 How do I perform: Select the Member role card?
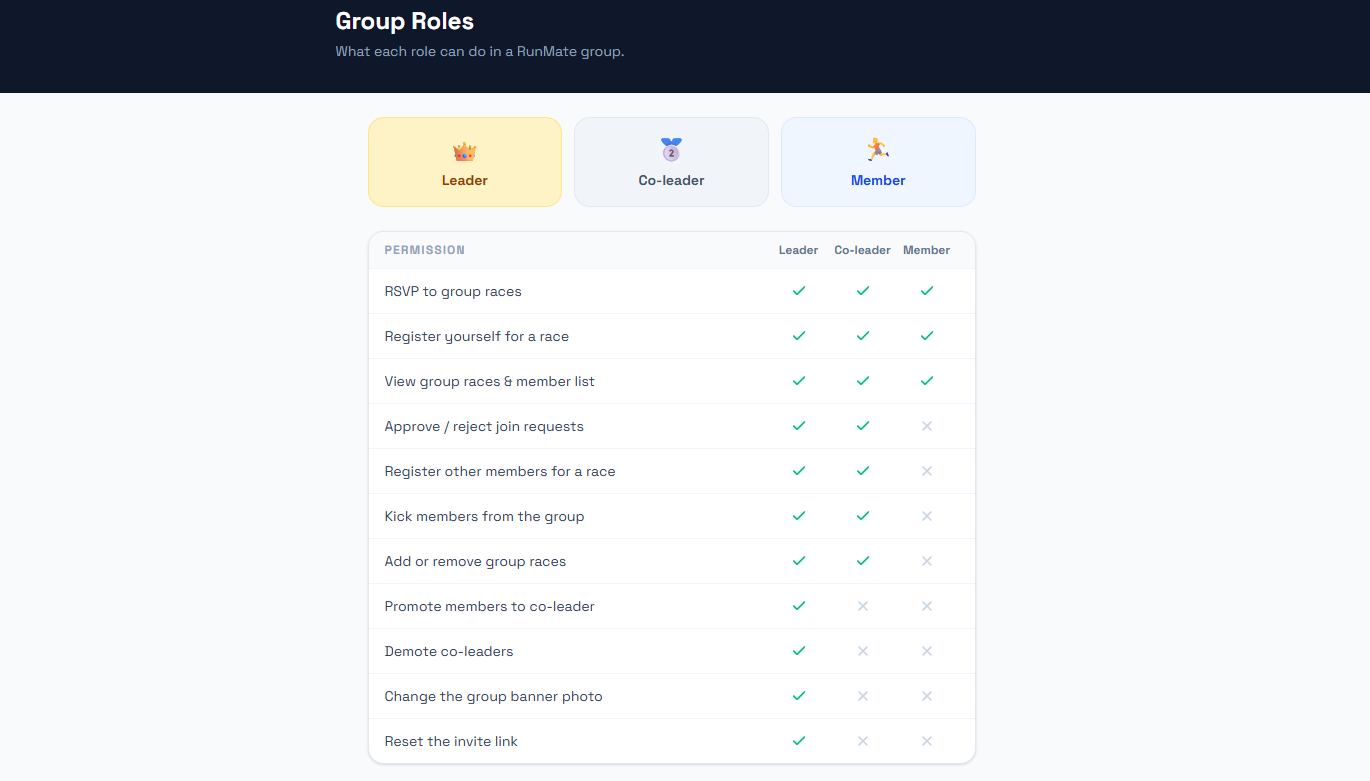coord(877,162)
